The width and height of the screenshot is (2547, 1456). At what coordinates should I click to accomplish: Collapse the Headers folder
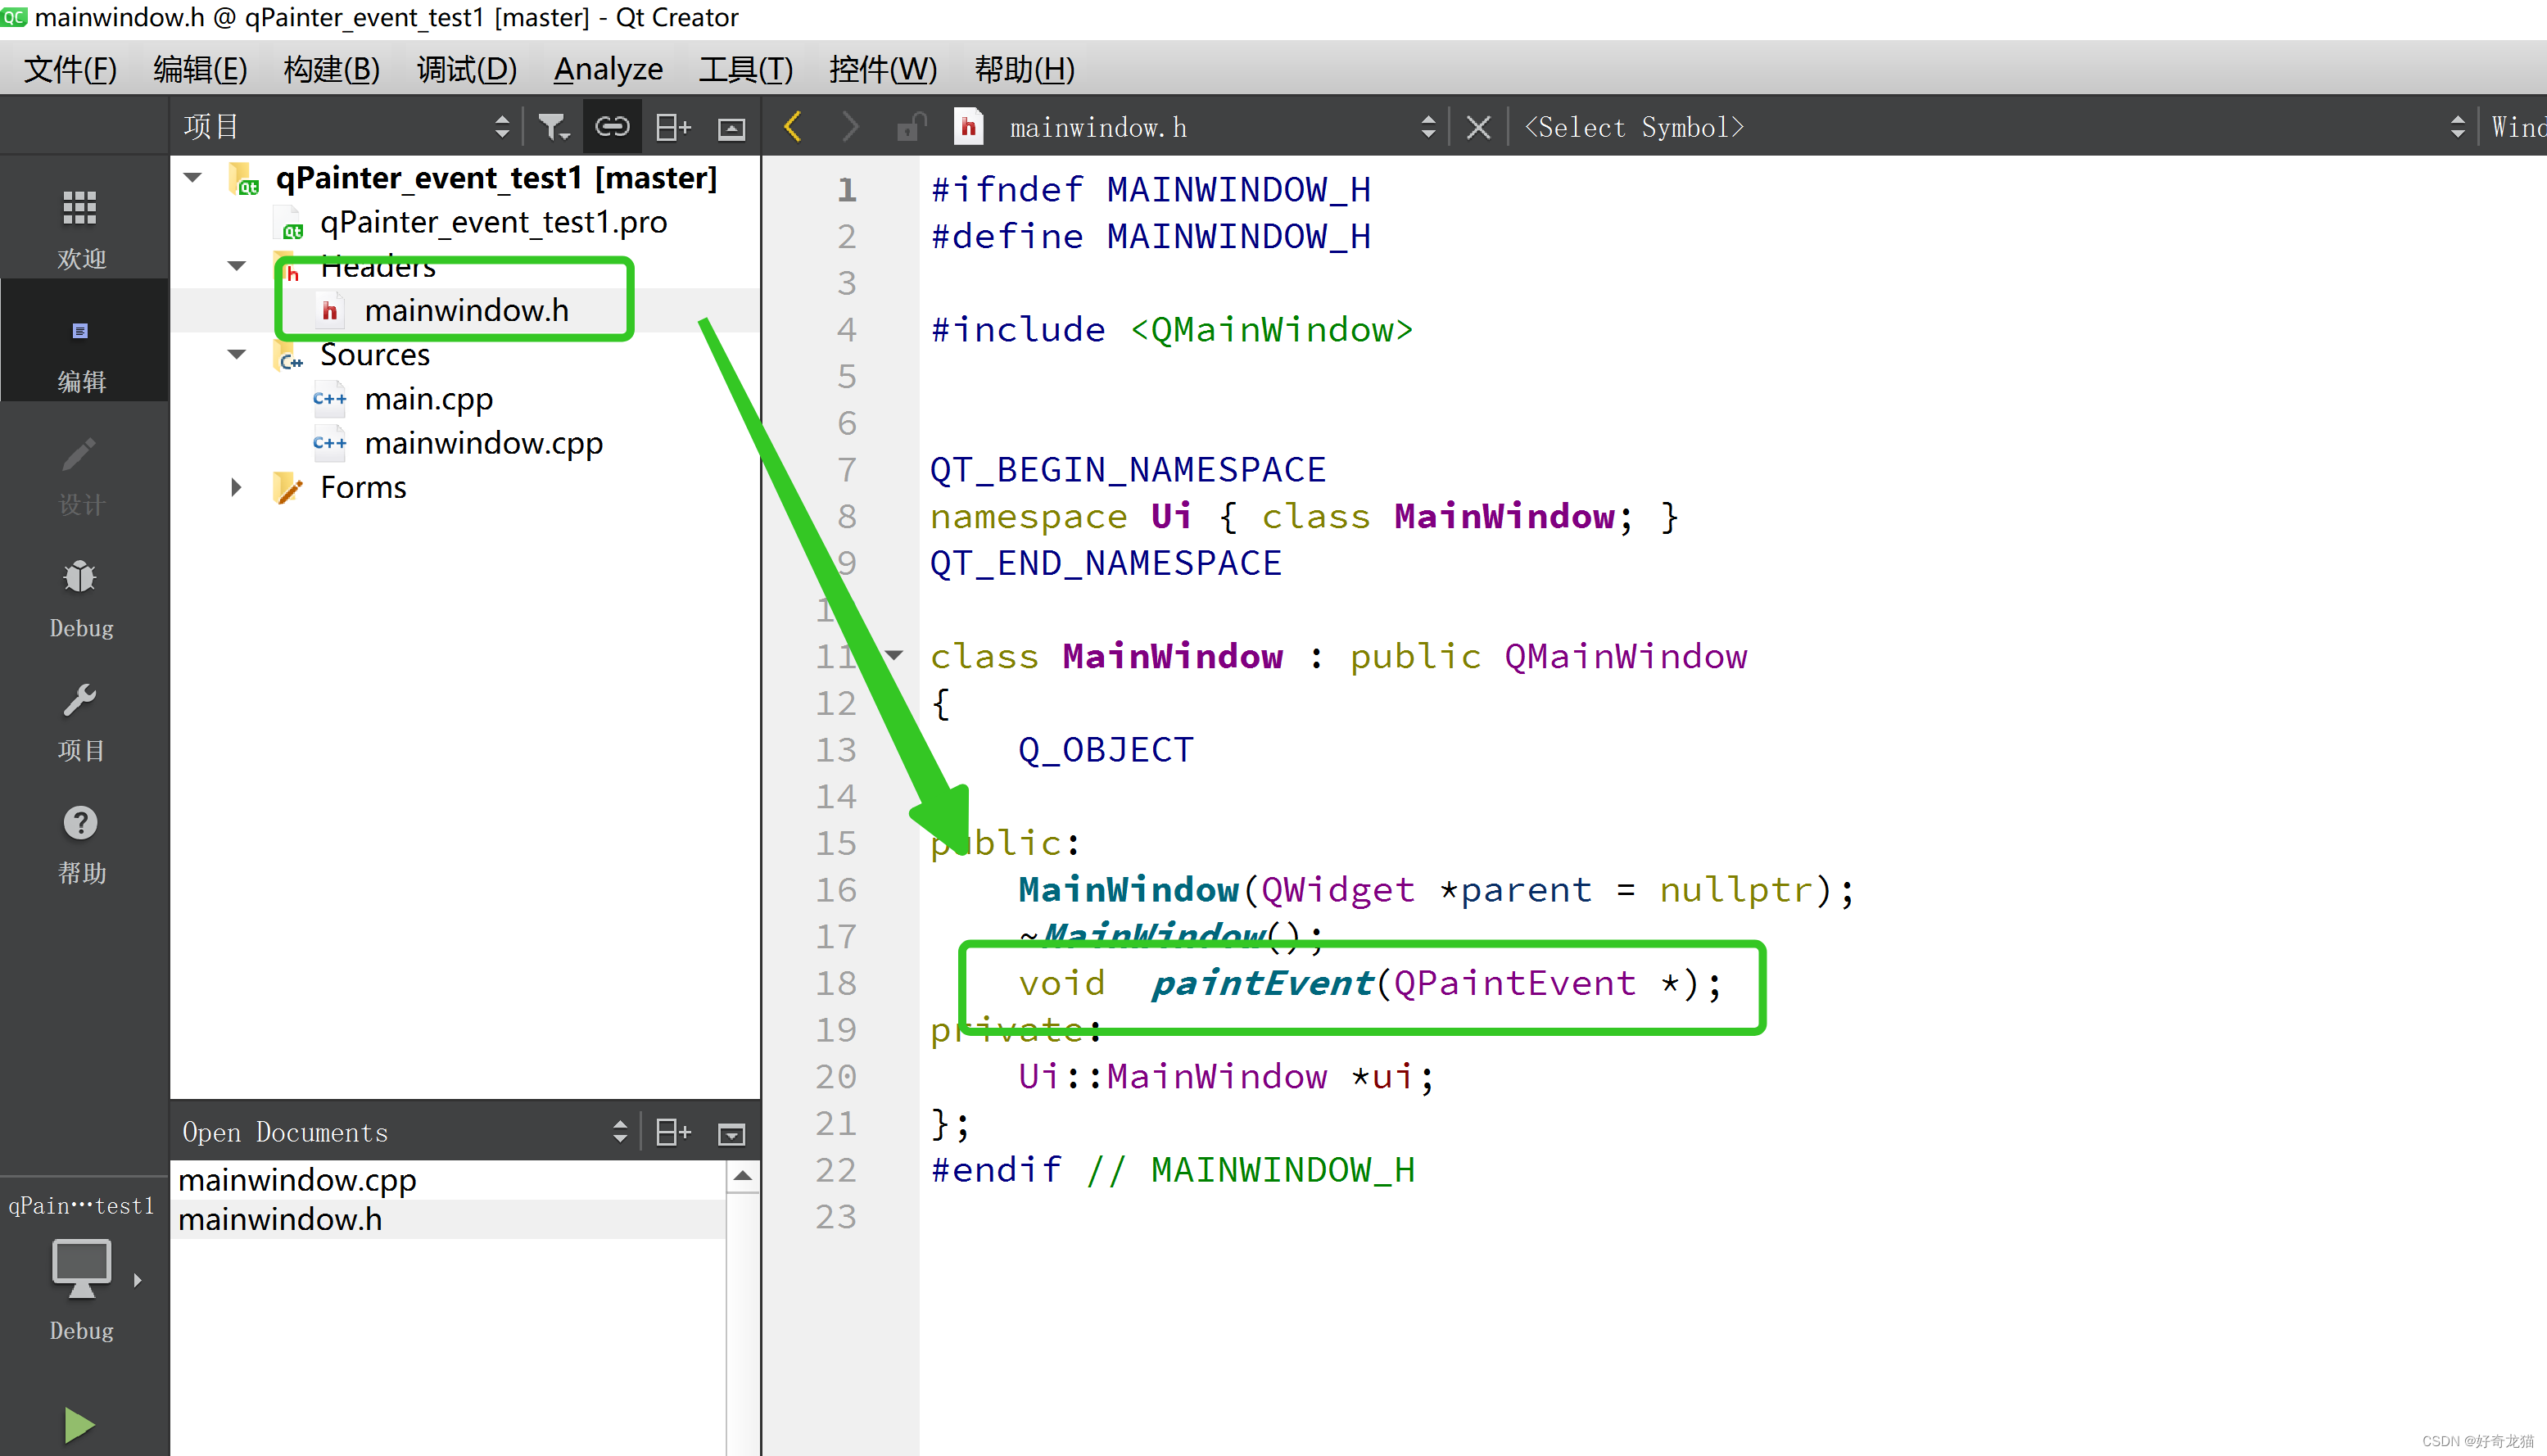coord(237,266)
